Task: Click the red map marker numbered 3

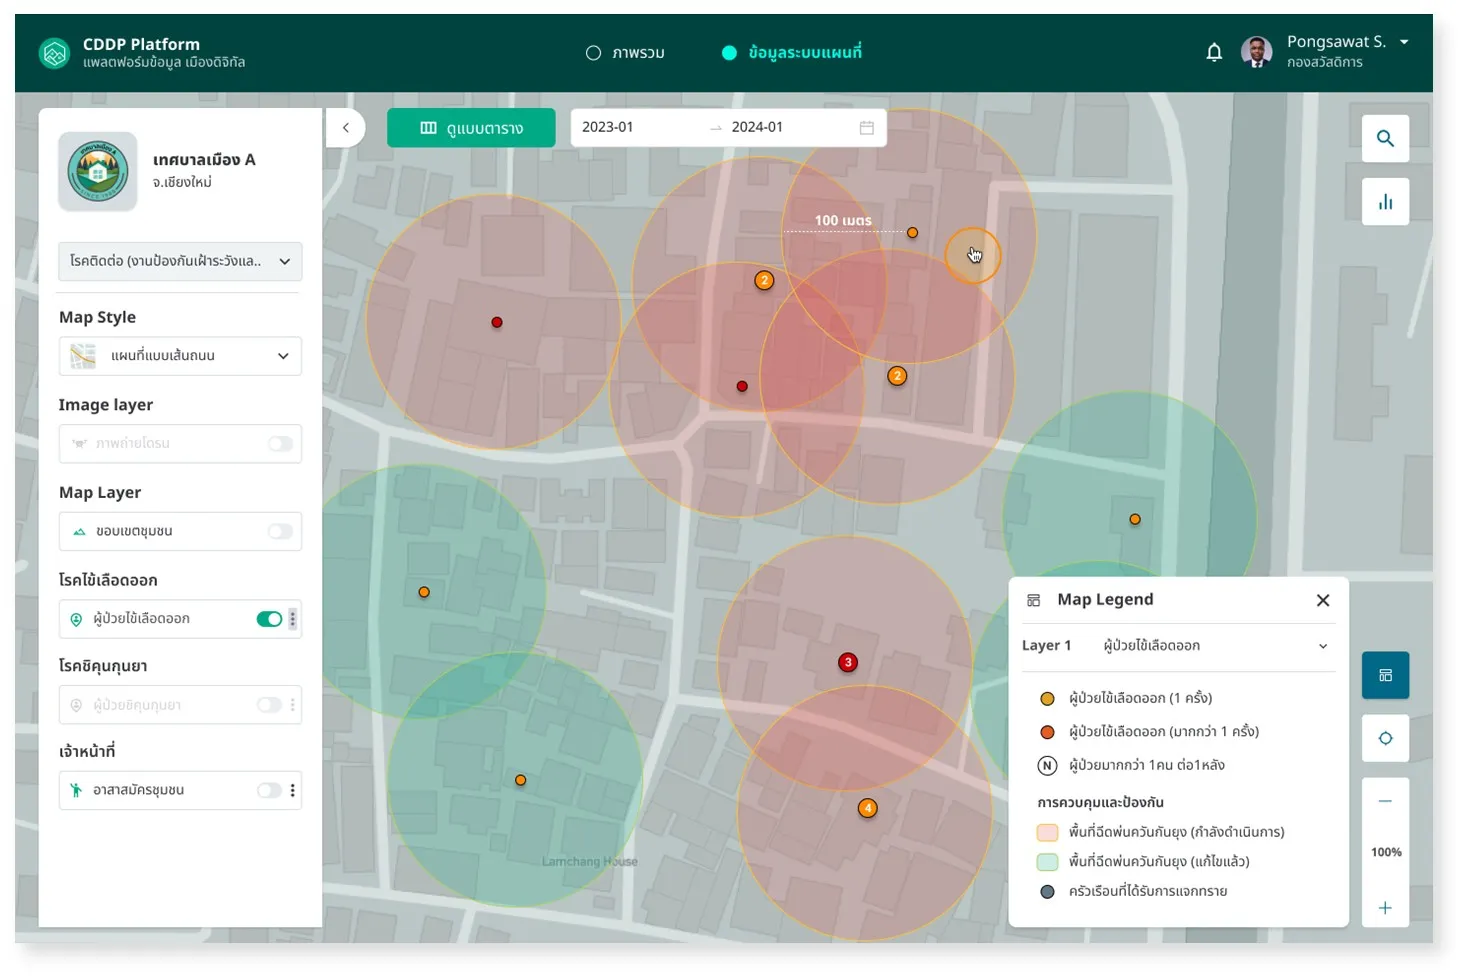Action: pyautogui.click(x=848, y=662)
